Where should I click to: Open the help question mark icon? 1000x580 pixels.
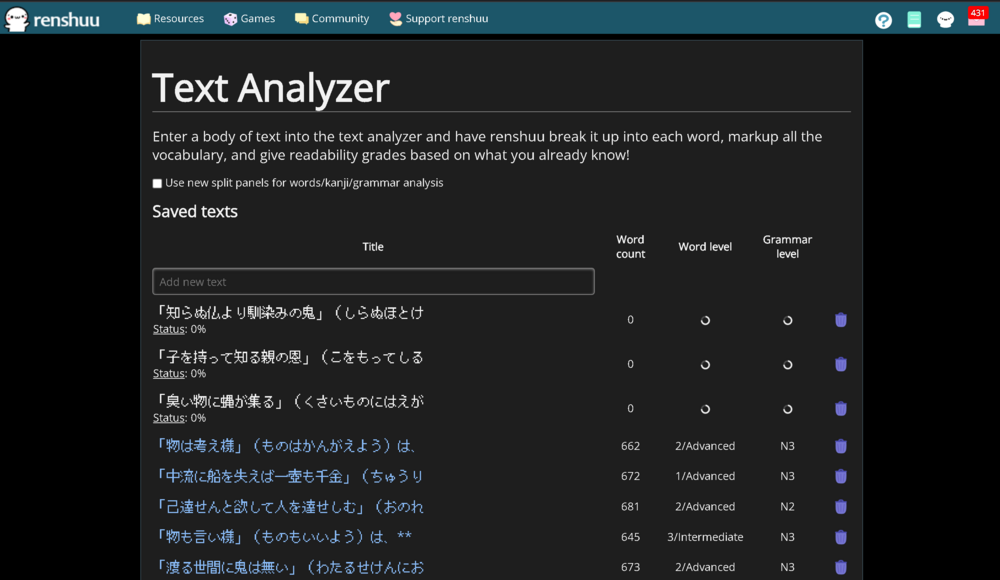point(883,20)
